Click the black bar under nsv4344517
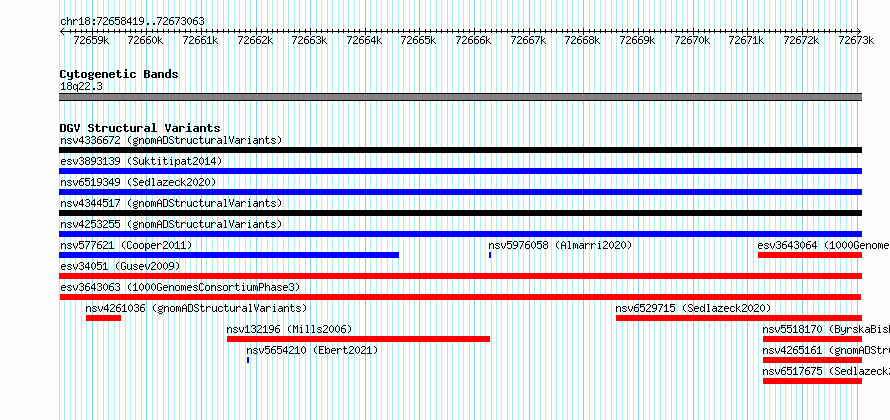The width and height of the screenshot is (890, 420). 461,213
